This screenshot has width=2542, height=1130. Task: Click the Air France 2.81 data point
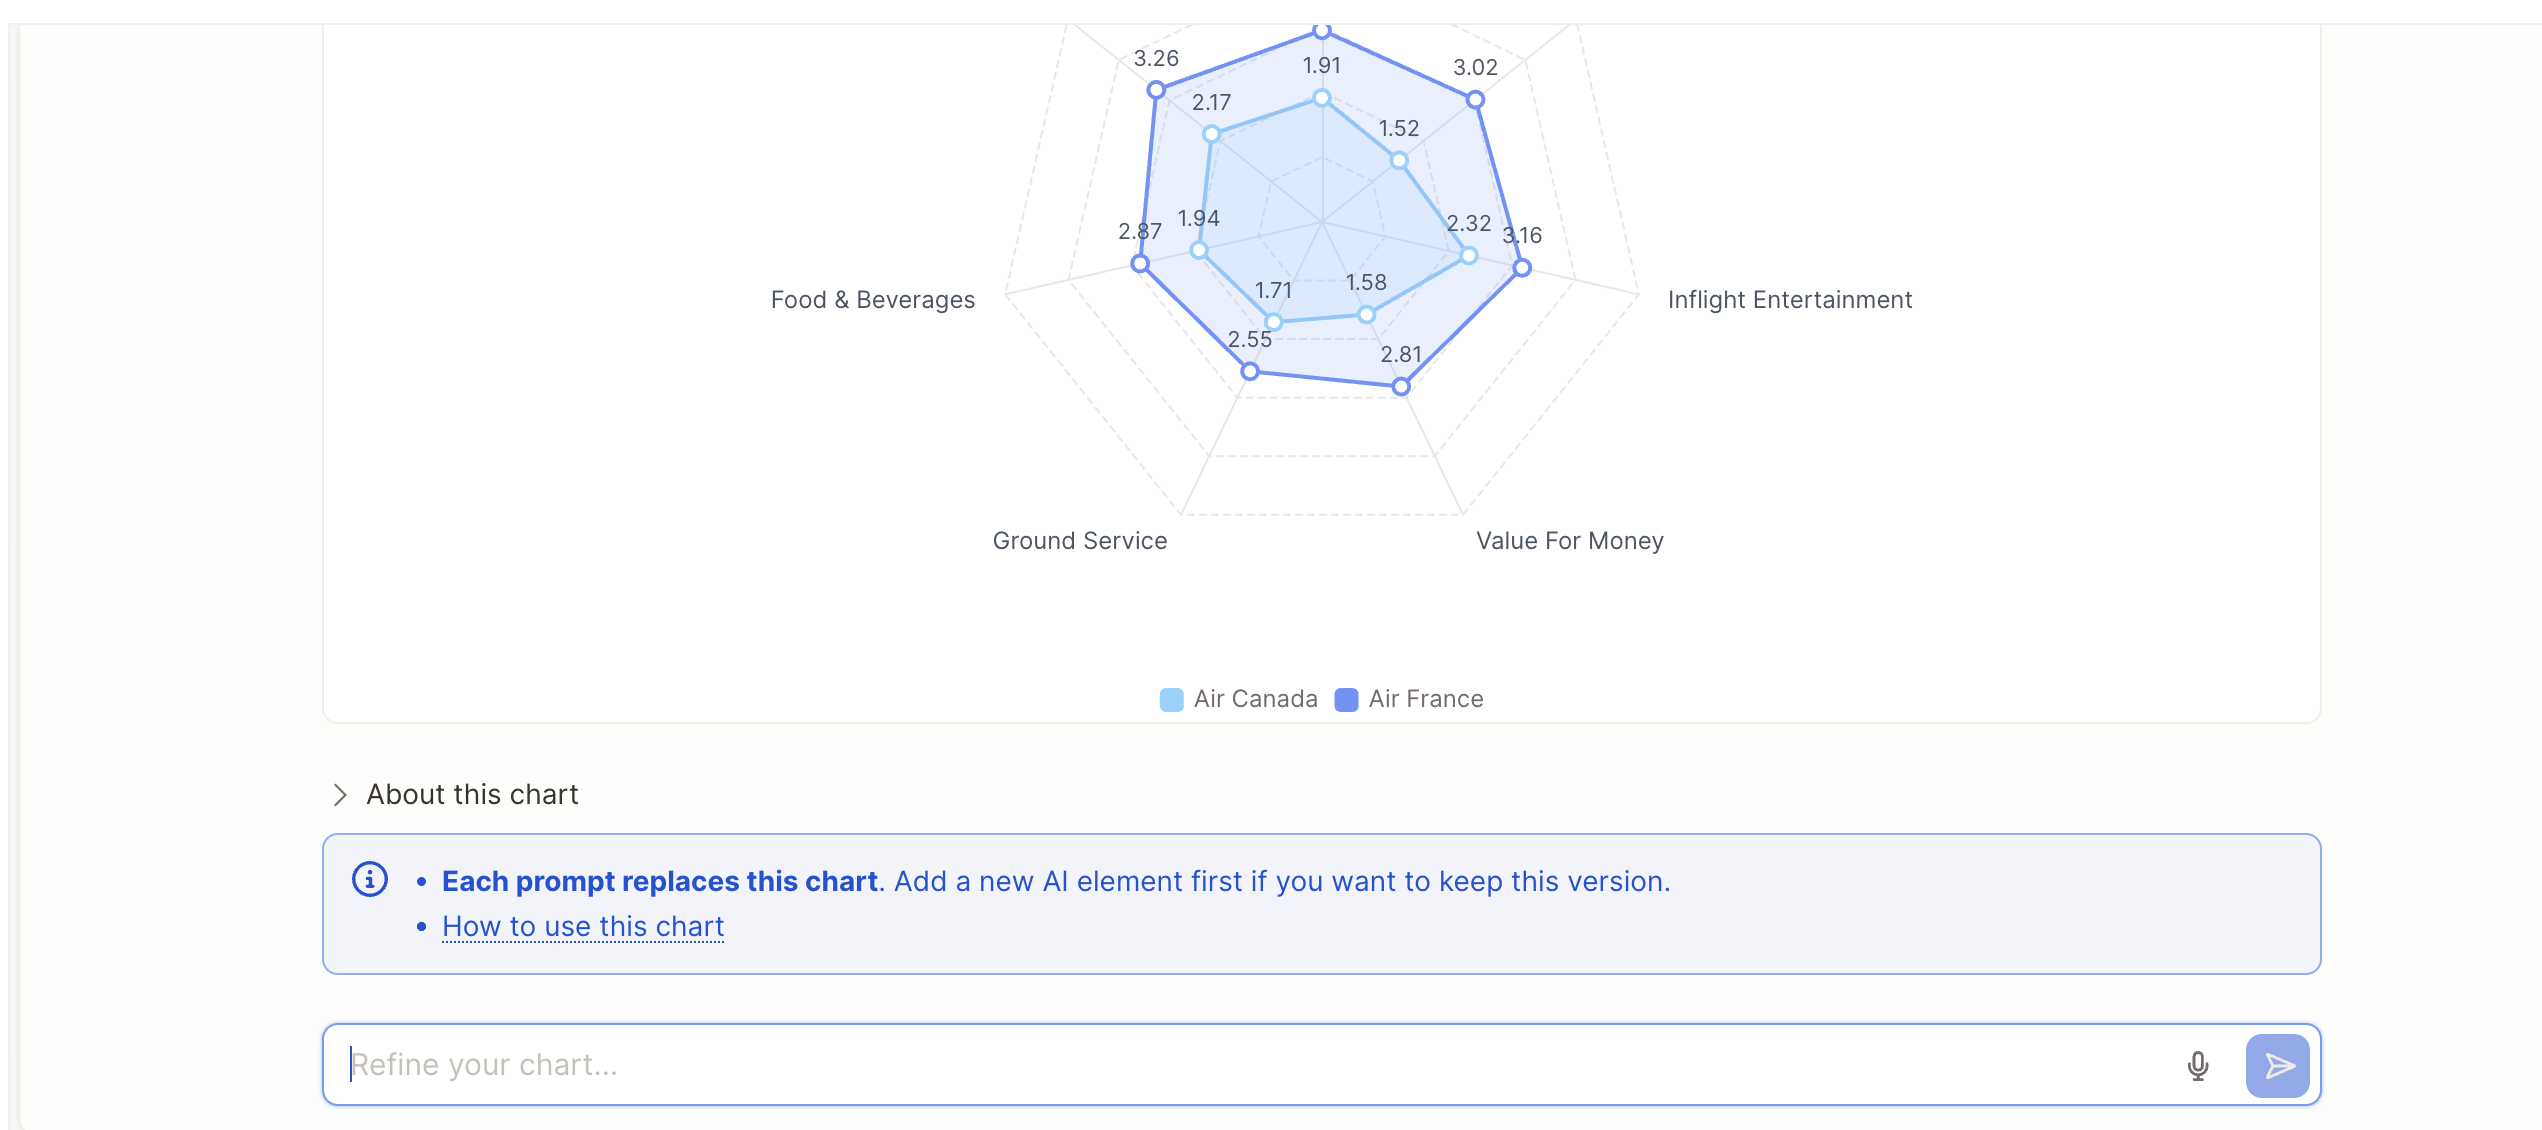(1401, 386)
